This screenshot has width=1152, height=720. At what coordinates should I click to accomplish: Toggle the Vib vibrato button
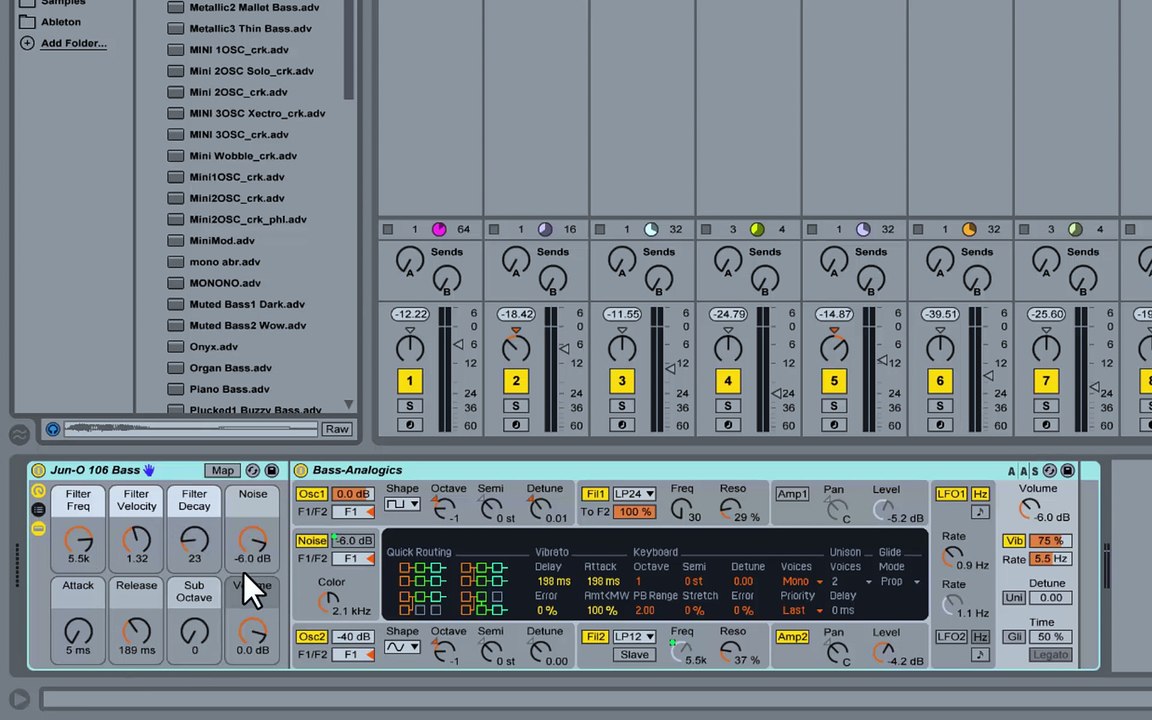[x=1014, y=540]
